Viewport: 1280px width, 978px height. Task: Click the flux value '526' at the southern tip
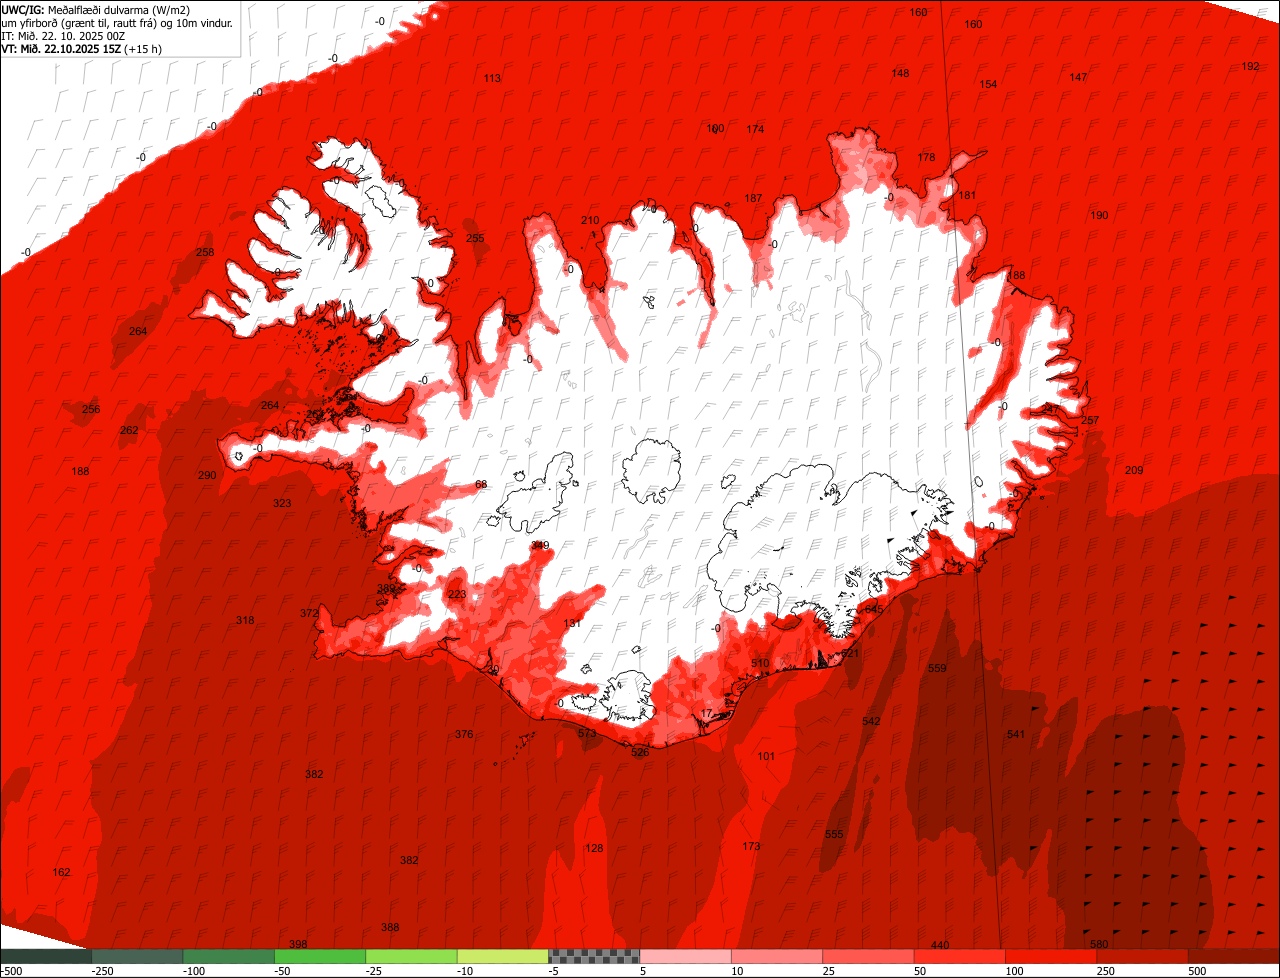[640, 752]
